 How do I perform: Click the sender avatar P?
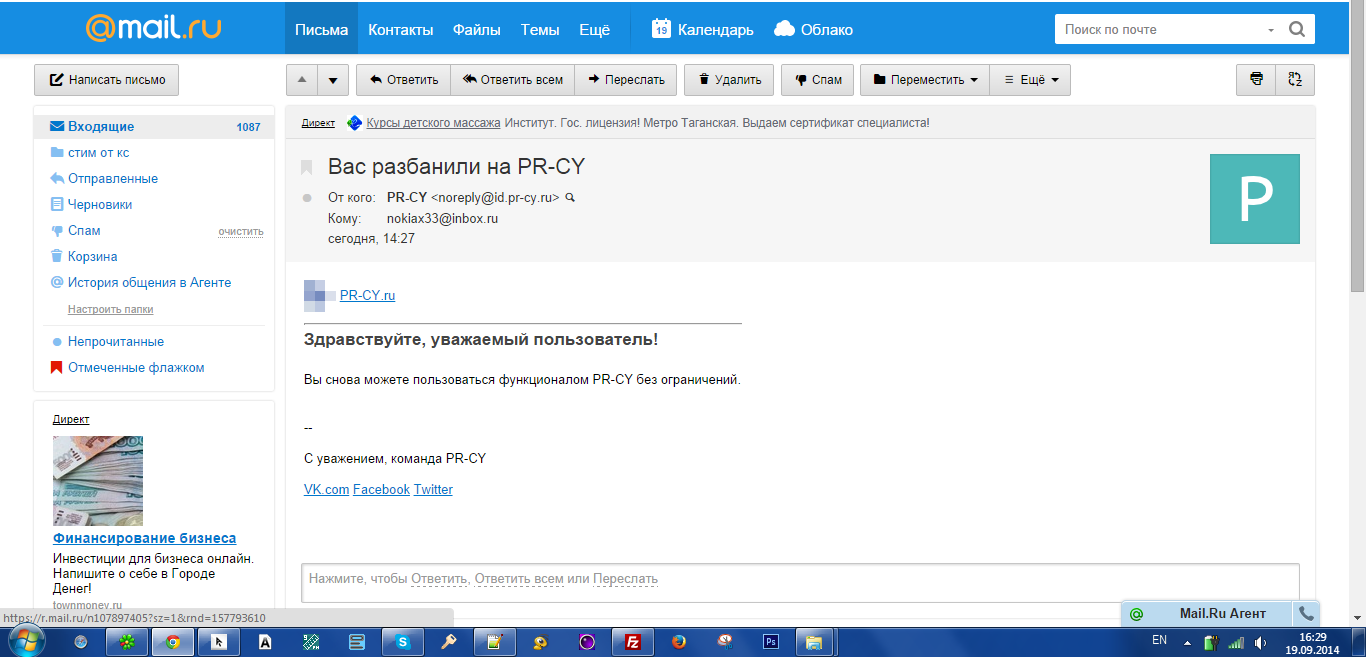pyautogui.click(x=1254, y=199)
